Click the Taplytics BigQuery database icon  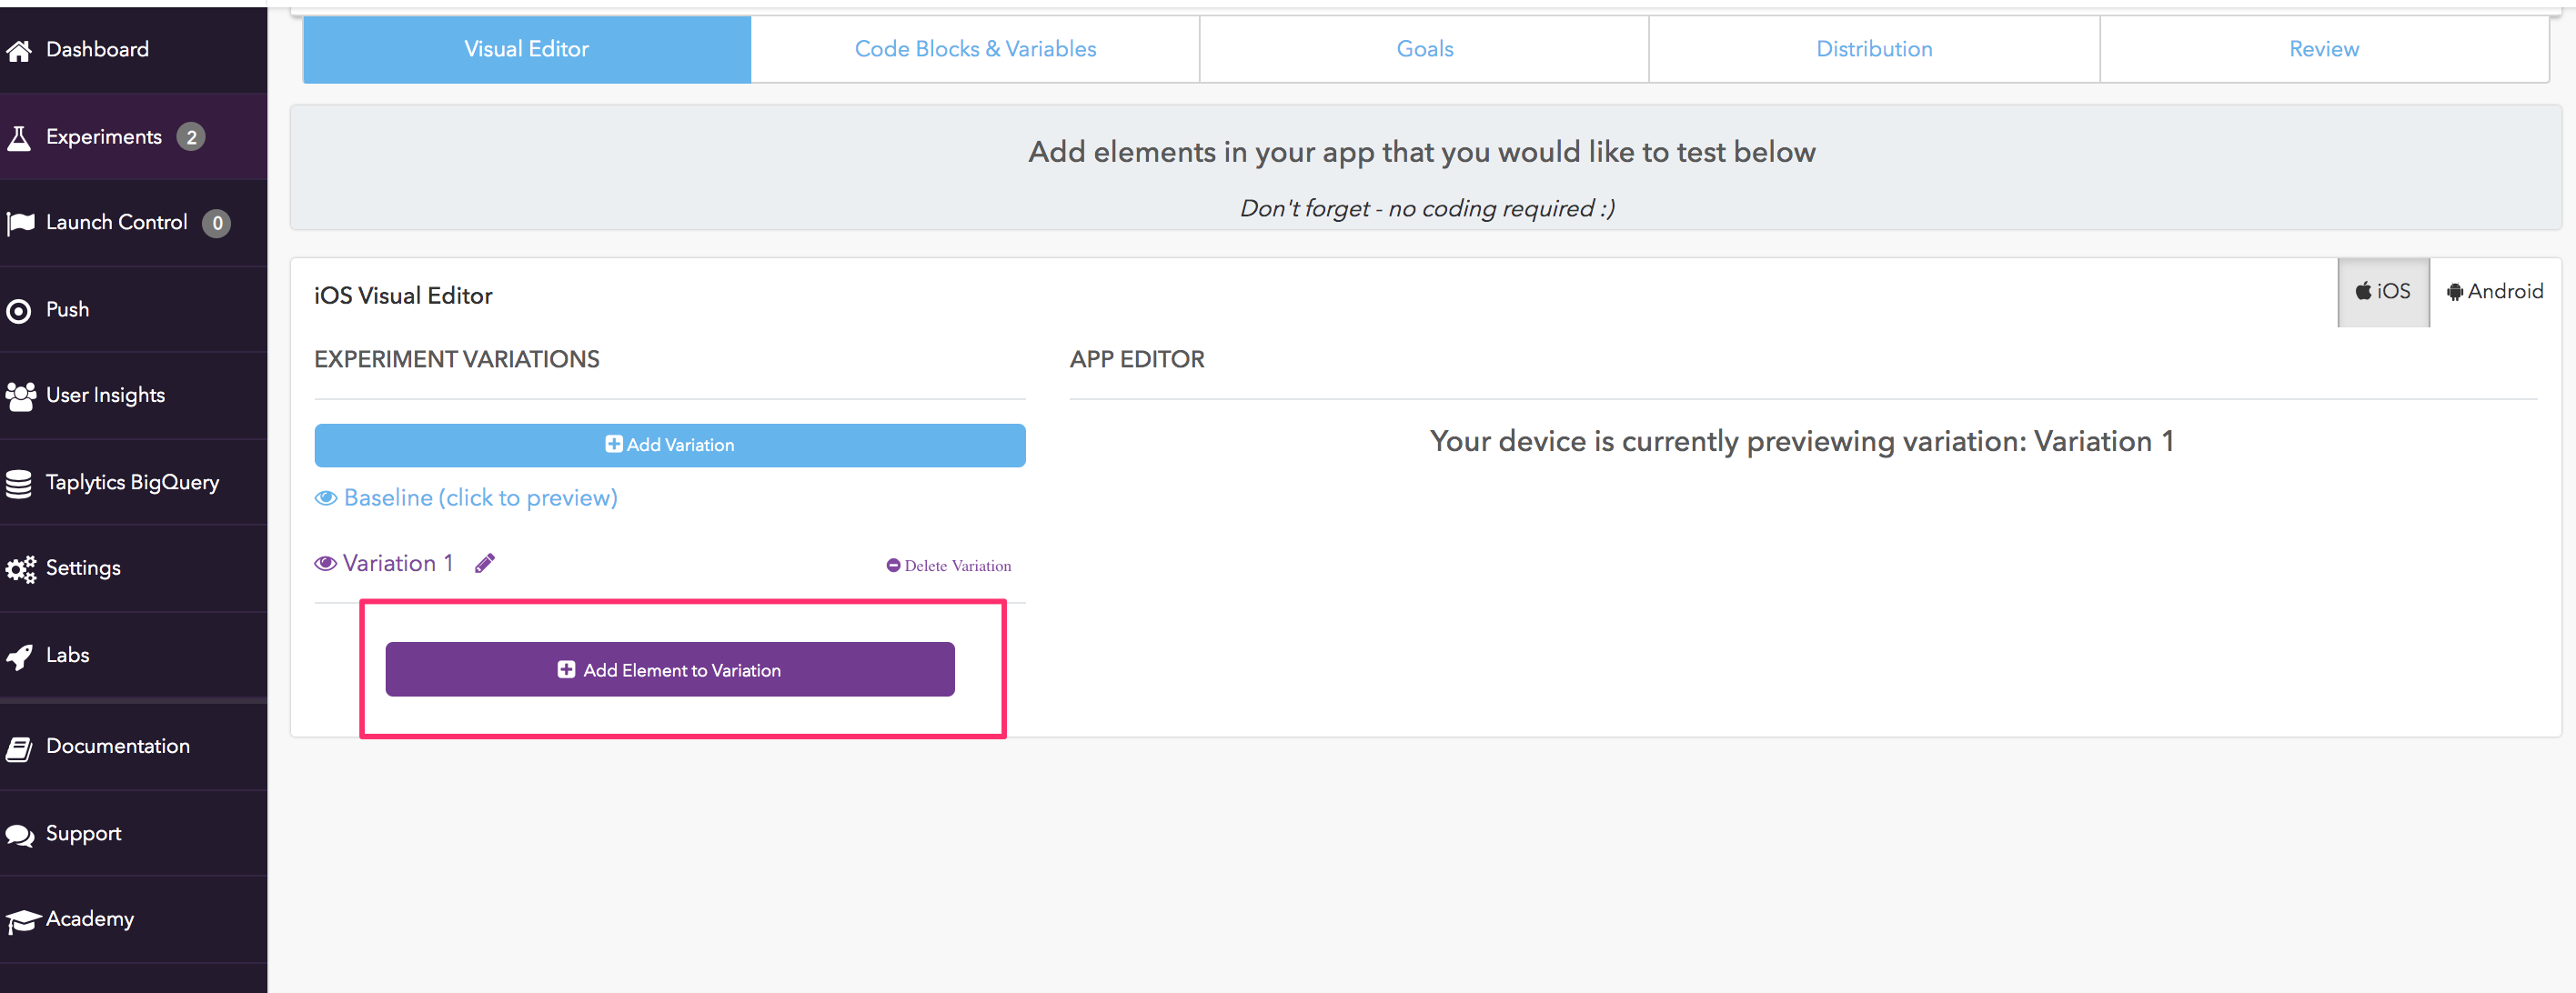[x=19, y=484]
